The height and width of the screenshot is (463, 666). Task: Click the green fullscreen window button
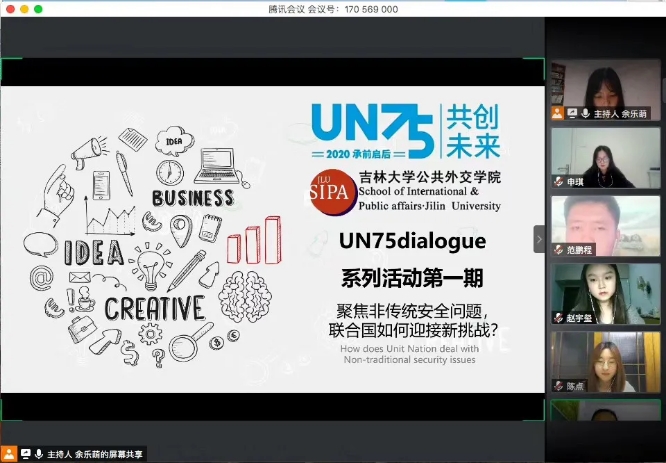(38, 9)
